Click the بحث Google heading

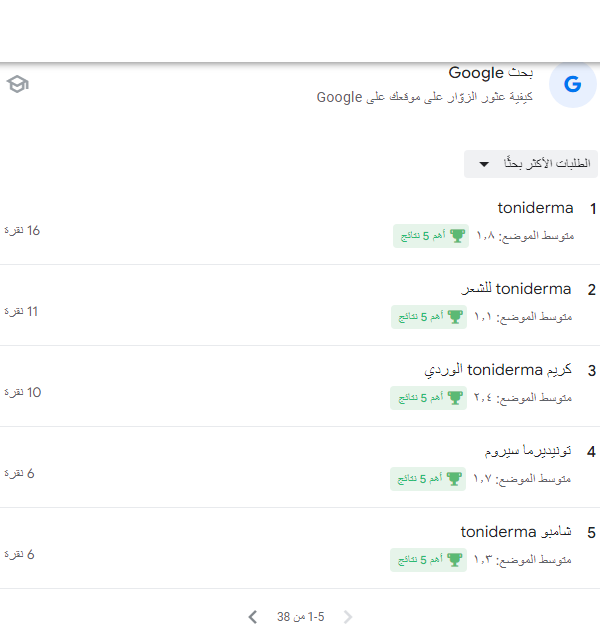490,73
